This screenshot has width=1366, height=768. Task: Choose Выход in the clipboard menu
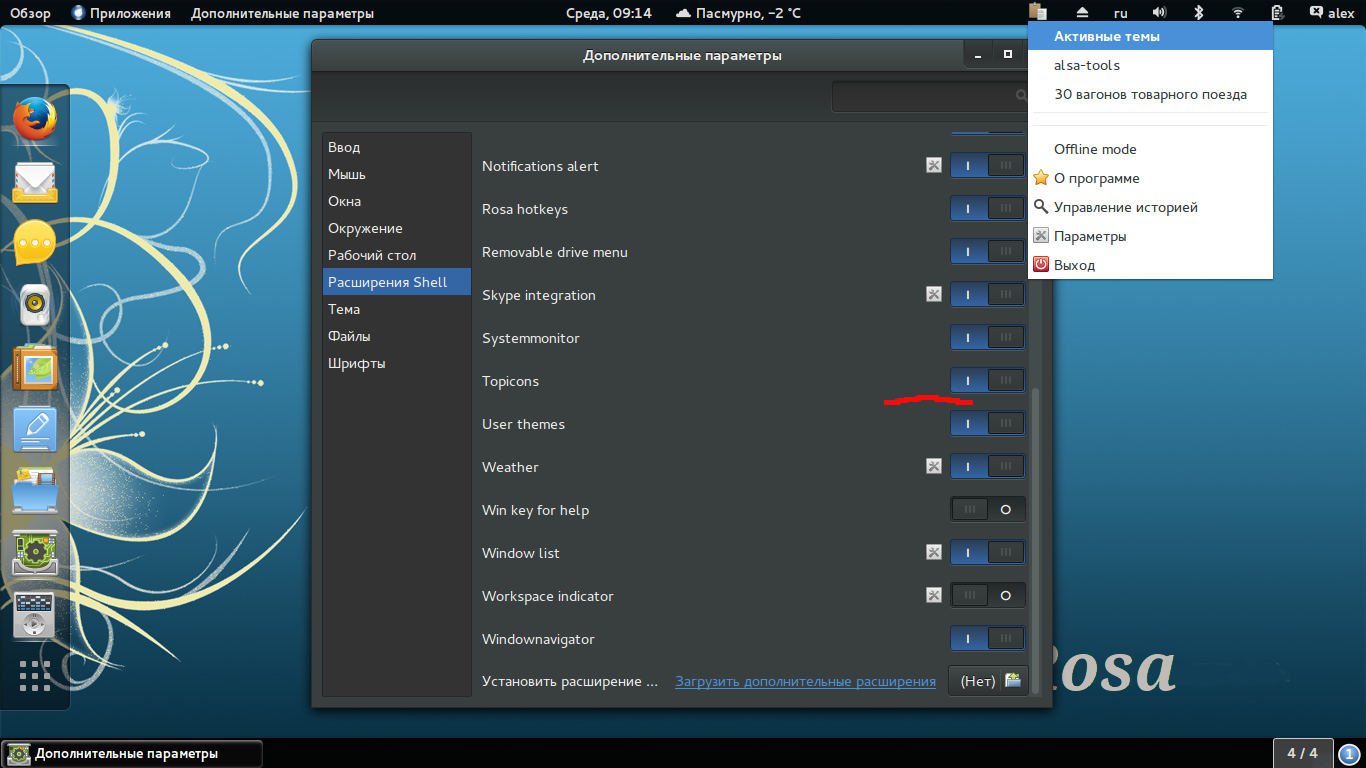pyautogui.click(x=1150, y=265)
